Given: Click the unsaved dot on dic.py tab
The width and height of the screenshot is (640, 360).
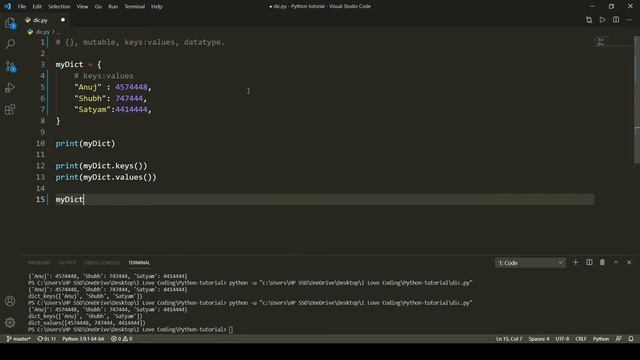Looking at the screenshot, I should [x=63, y=20].
